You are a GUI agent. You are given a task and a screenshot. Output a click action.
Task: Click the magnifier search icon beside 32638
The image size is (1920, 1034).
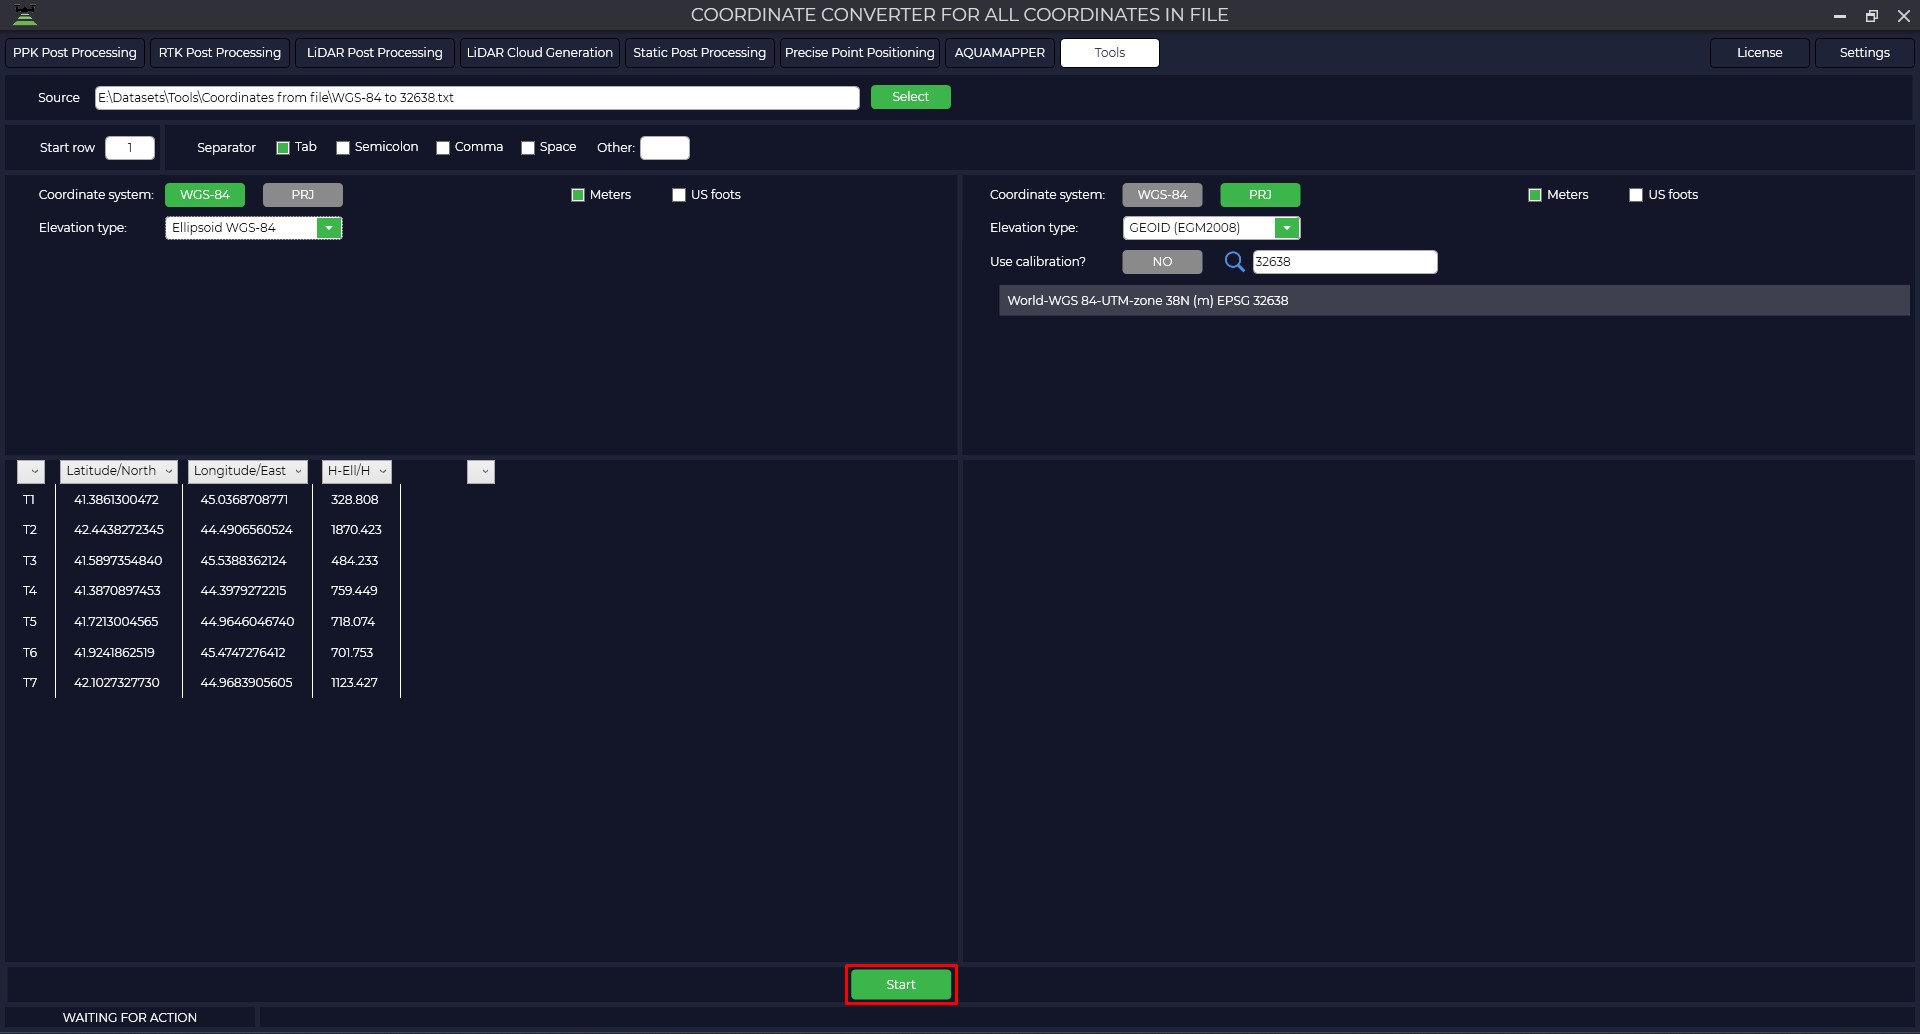[1234, 262]
